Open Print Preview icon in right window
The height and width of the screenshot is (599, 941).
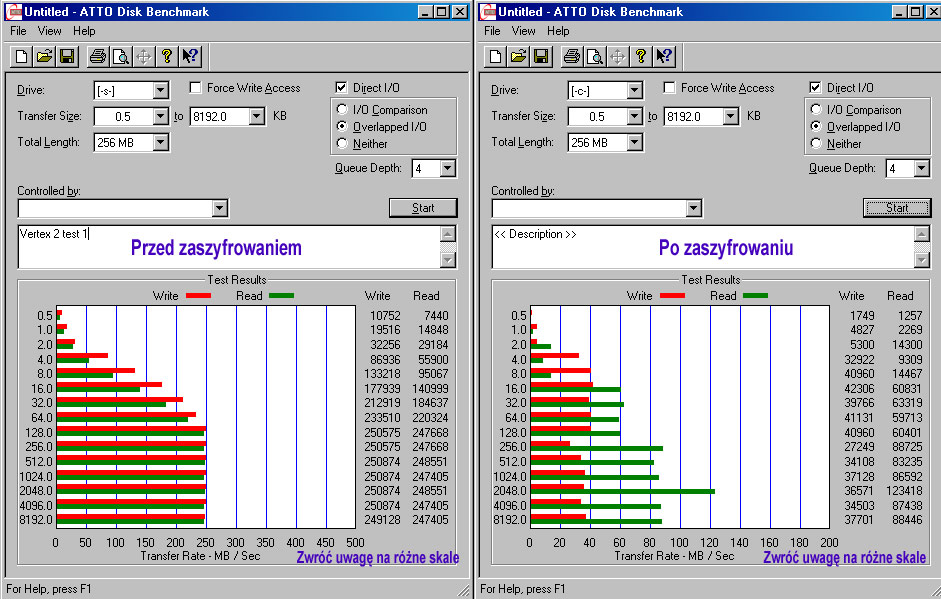[595, 56]
